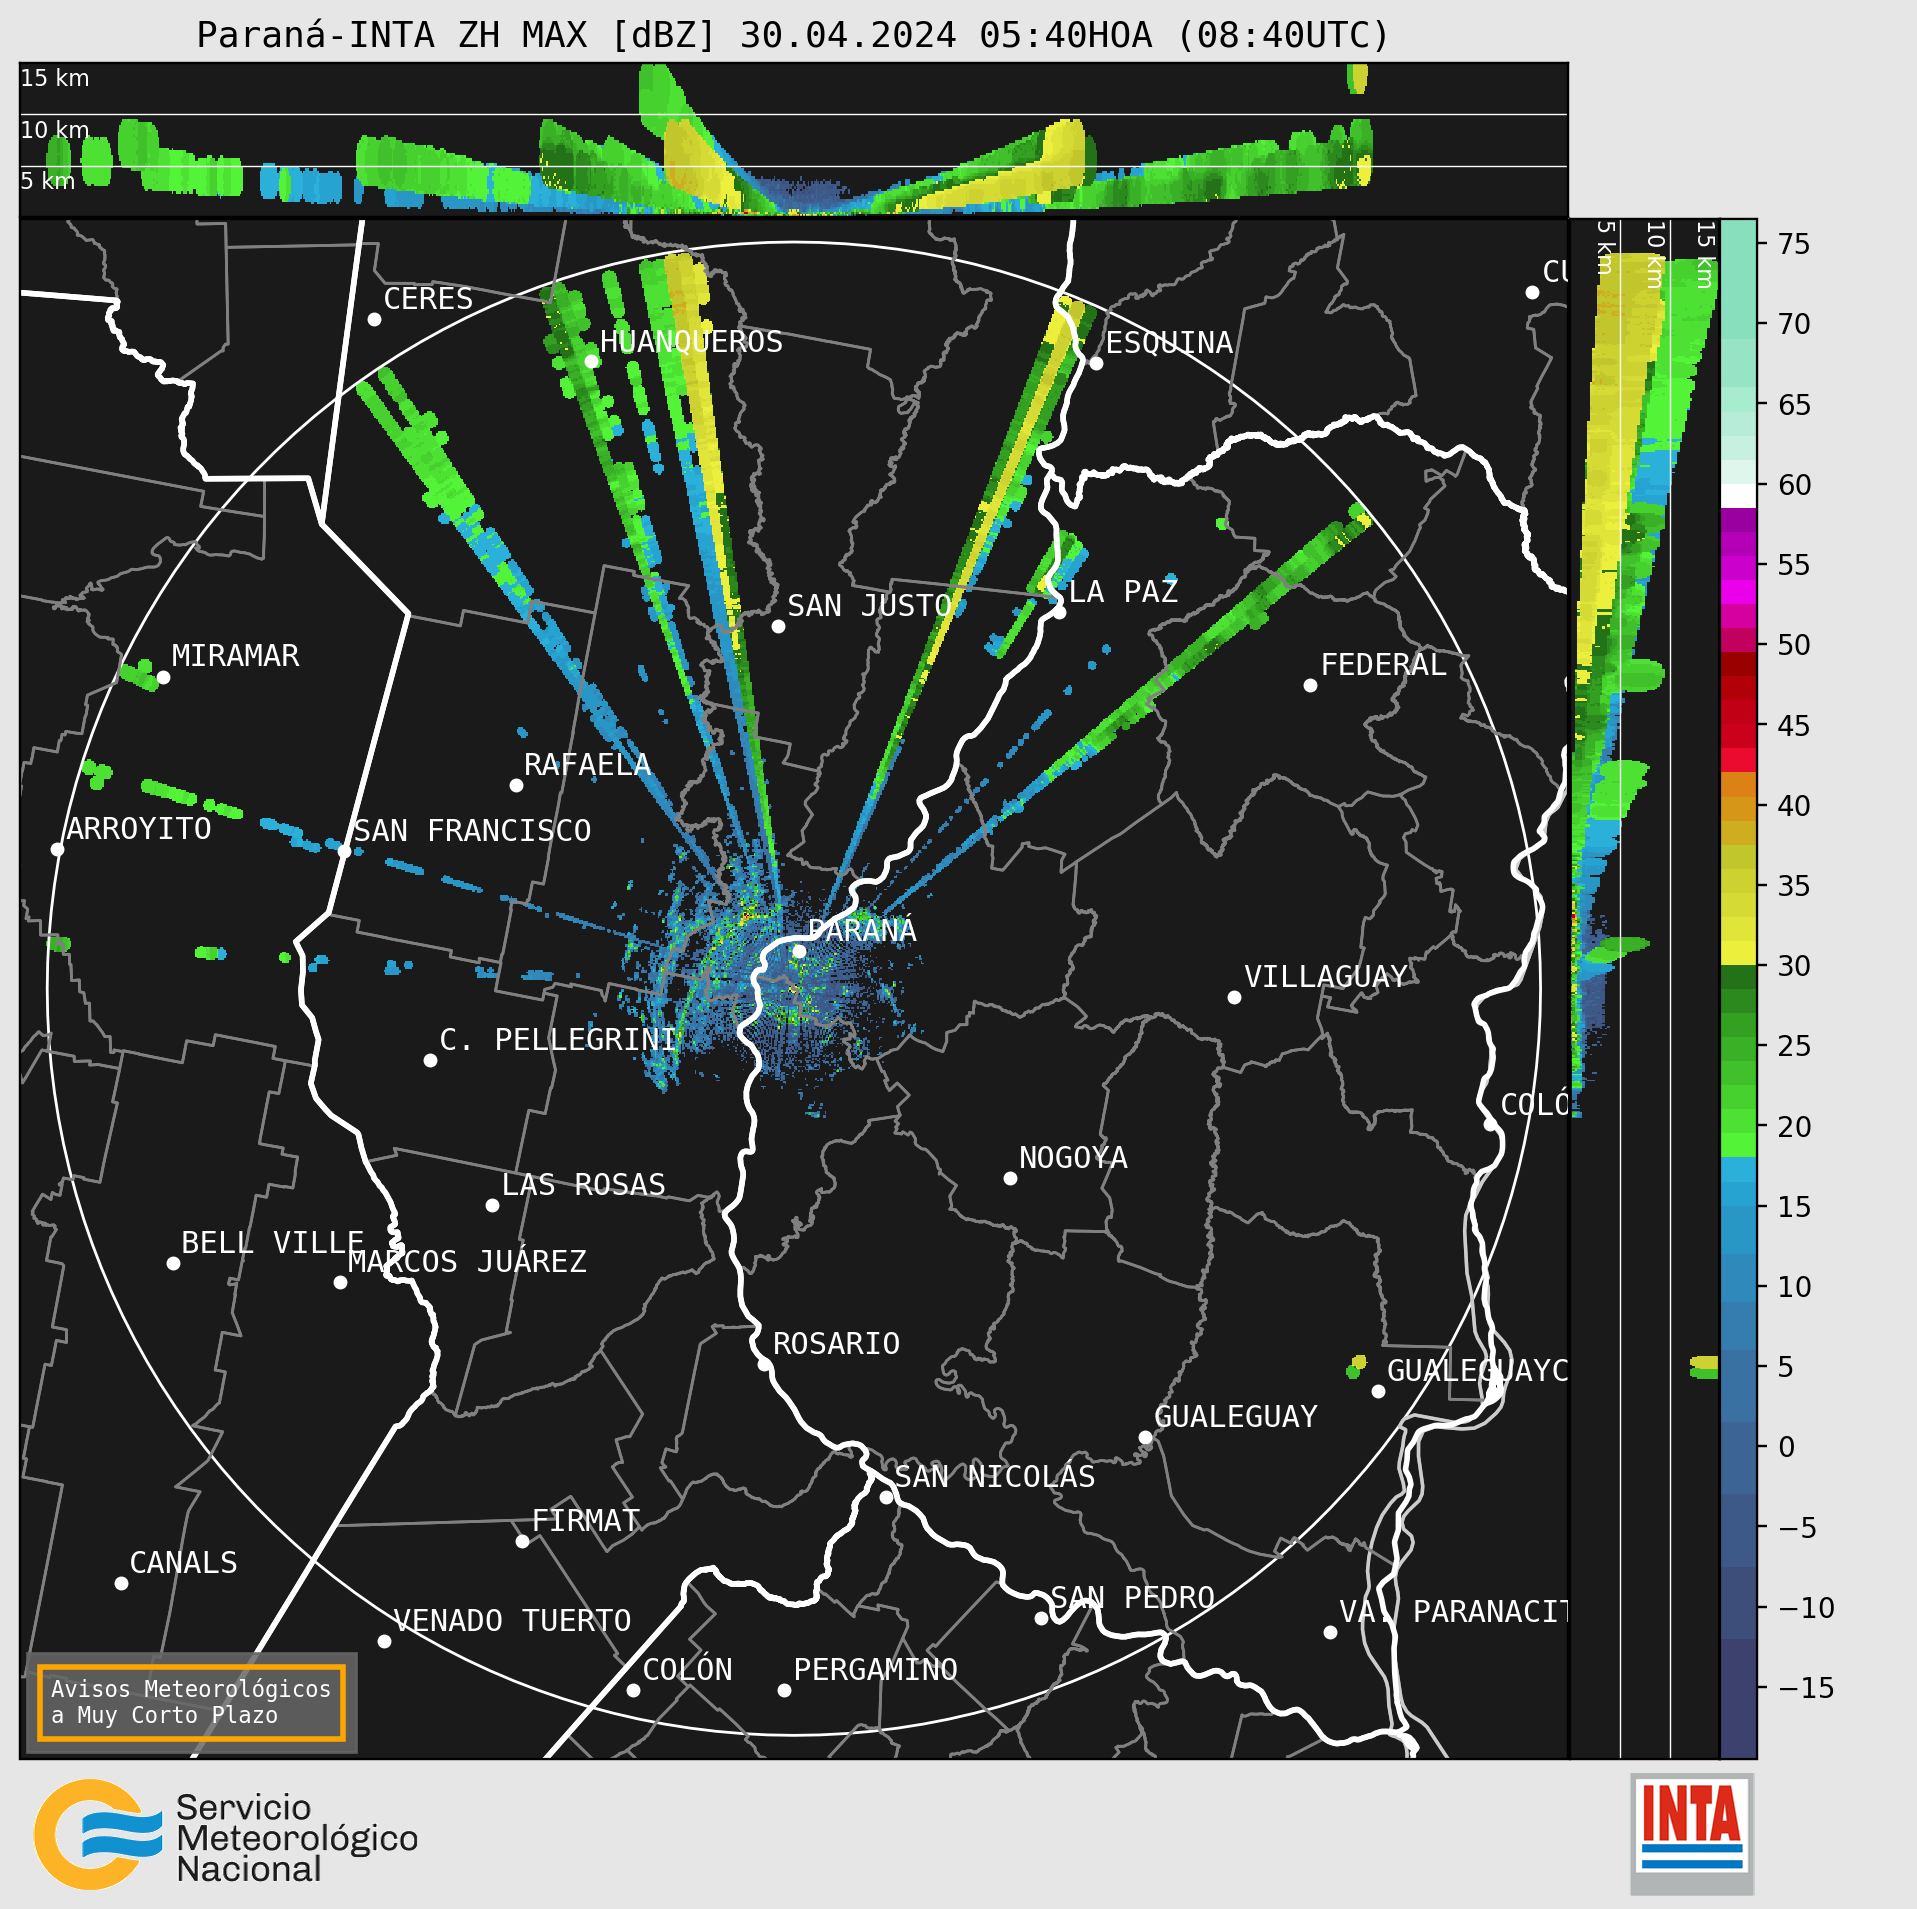Click the -15 dBZ value on the color scale
The width and height of the screenshot is (1917, 1909).
[1806, 1688]
